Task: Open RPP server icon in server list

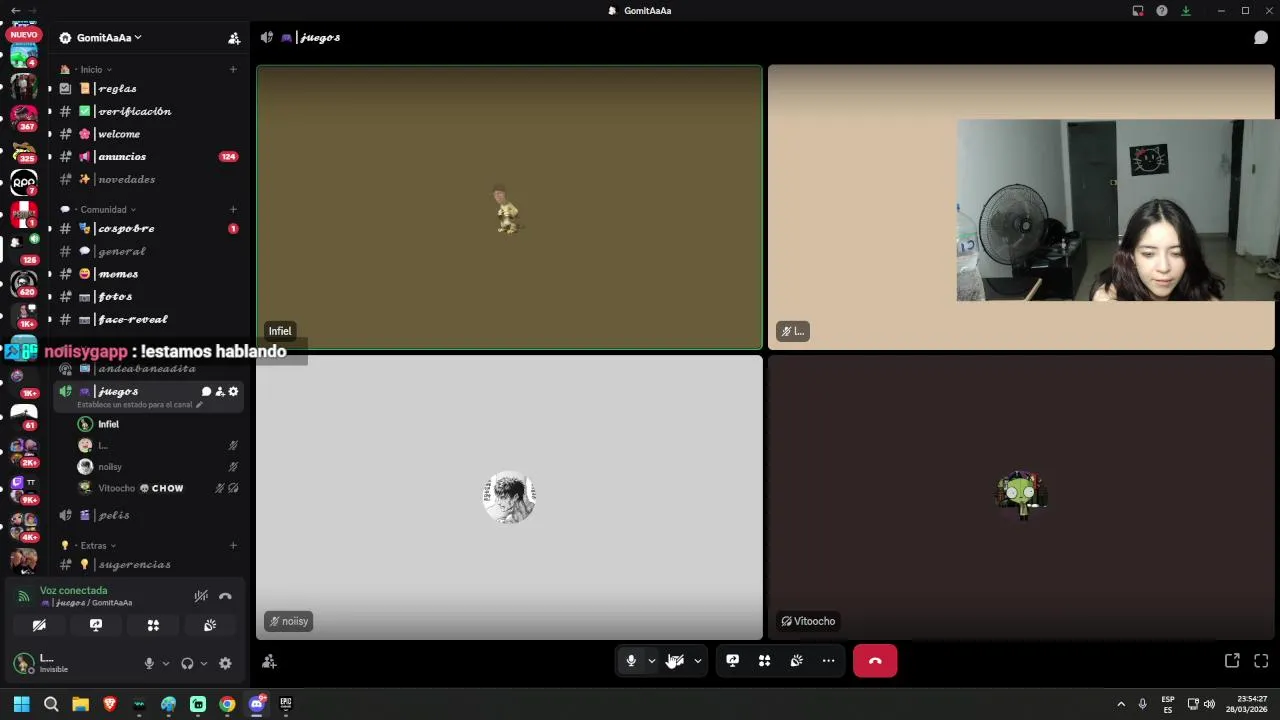Action: pyautogui.click(x=24, y=182)
